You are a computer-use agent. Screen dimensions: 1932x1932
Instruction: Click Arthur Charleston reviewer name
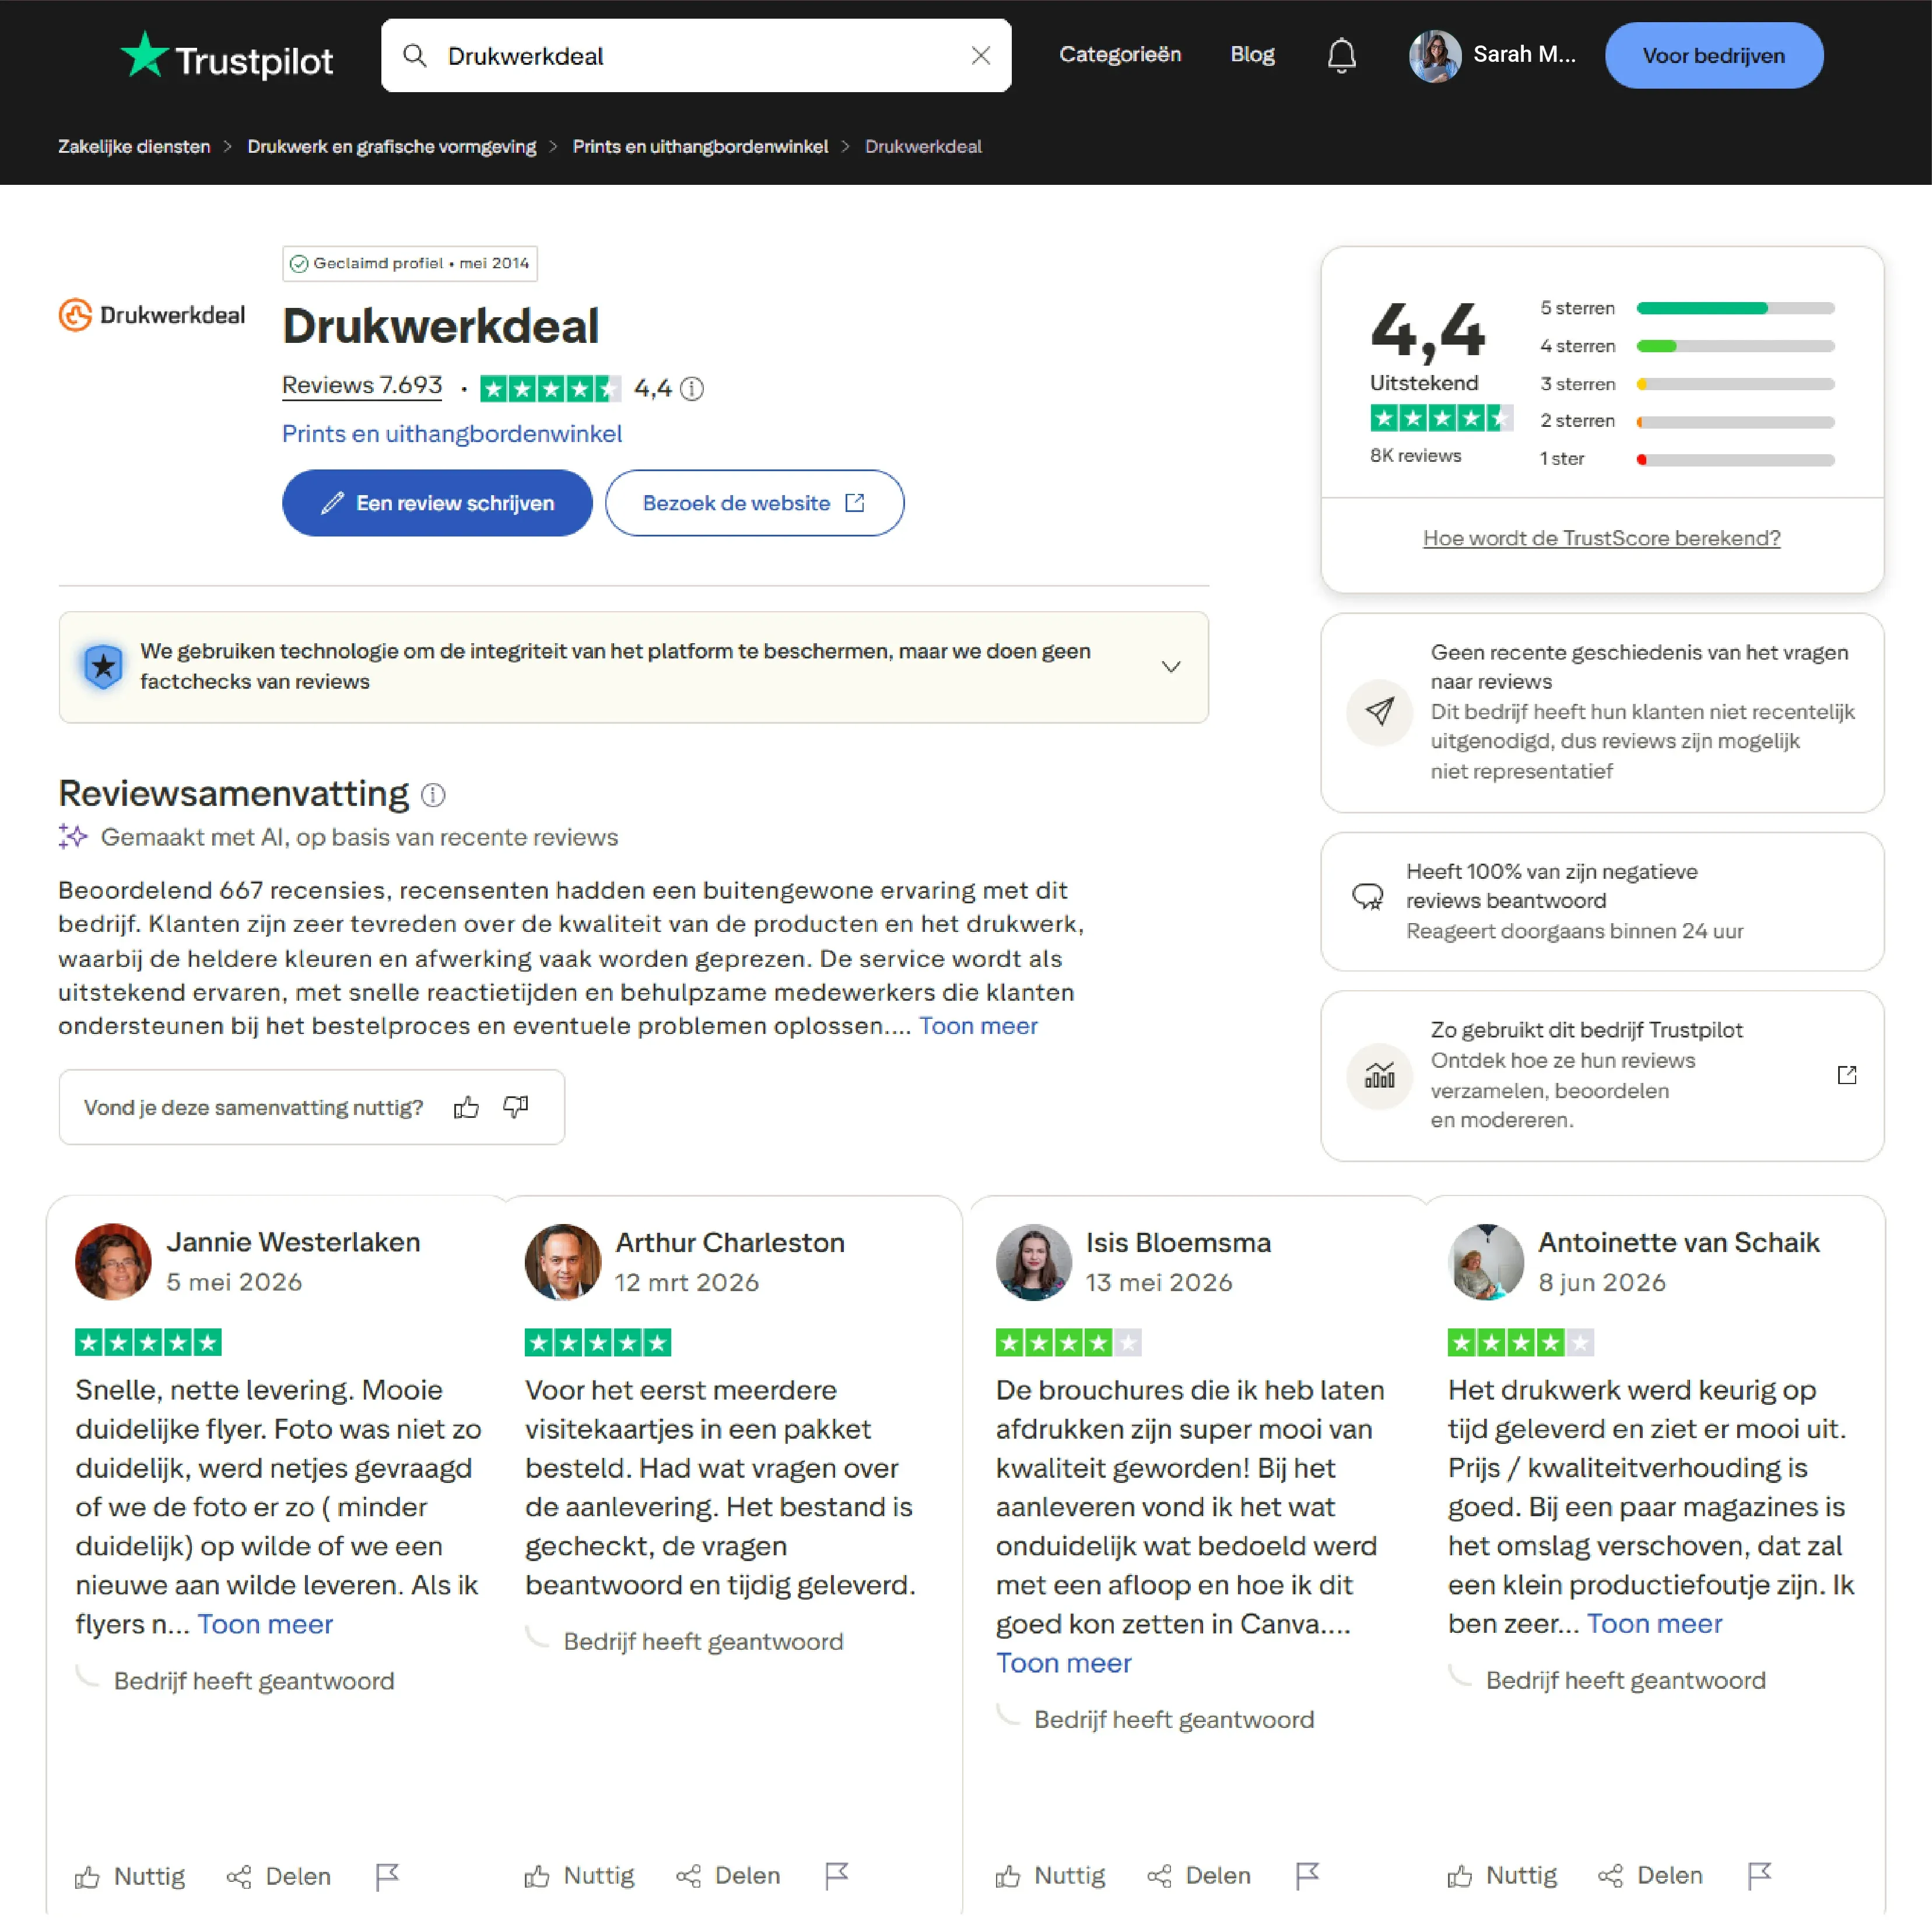(x=730, y=1243)
